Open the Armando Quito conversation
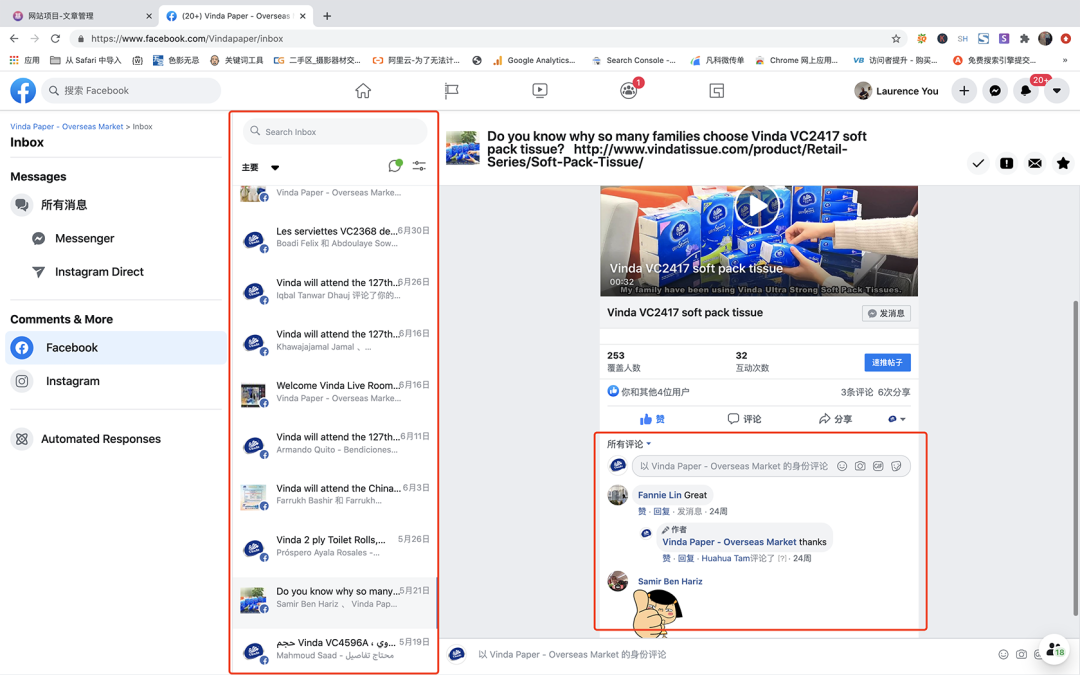 coord(335,444)
